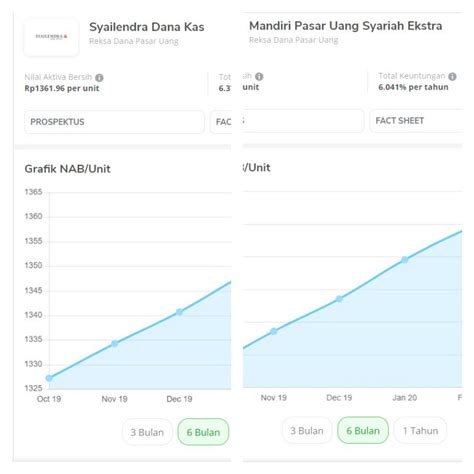Click the Syailendra fund logo thumbnail
474x474 pixels.
pos(51,37)
